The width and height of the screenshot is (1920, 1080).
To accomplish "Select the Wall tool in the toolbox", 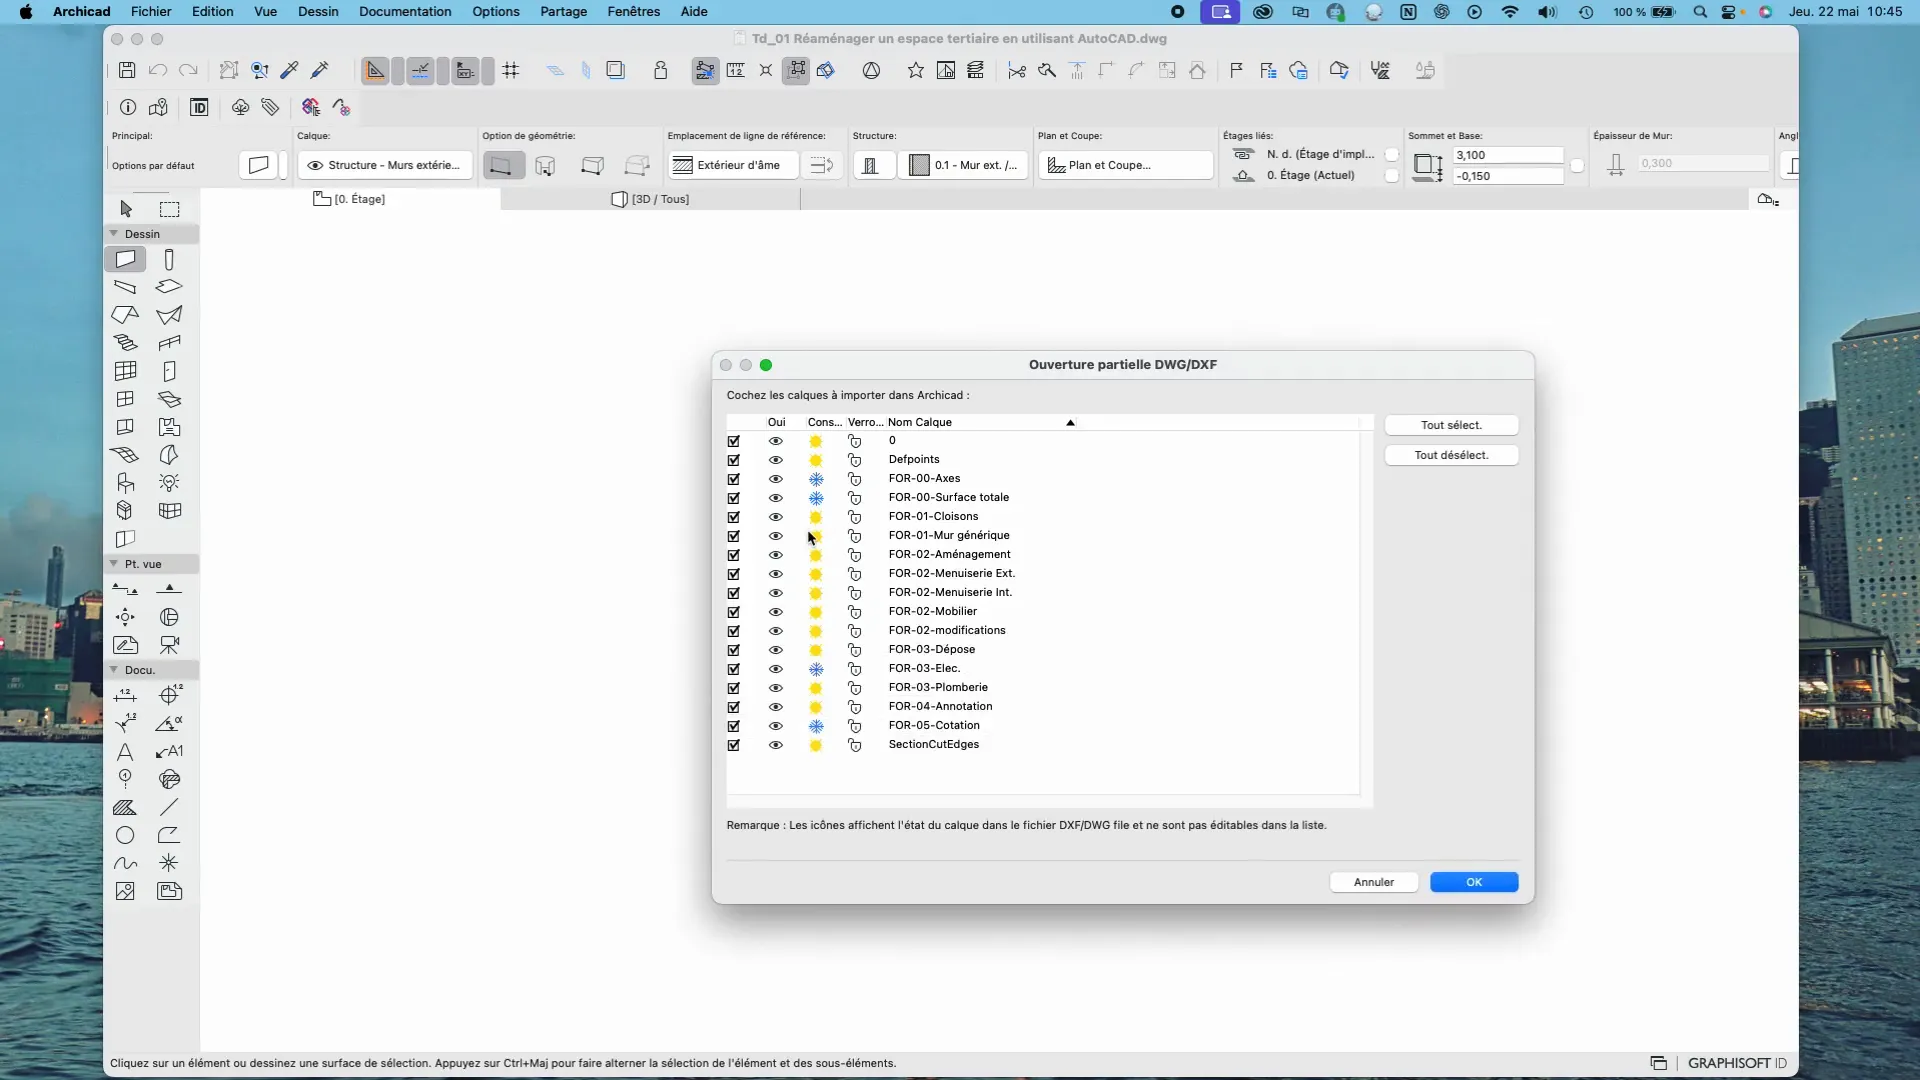I will (125, 260).
